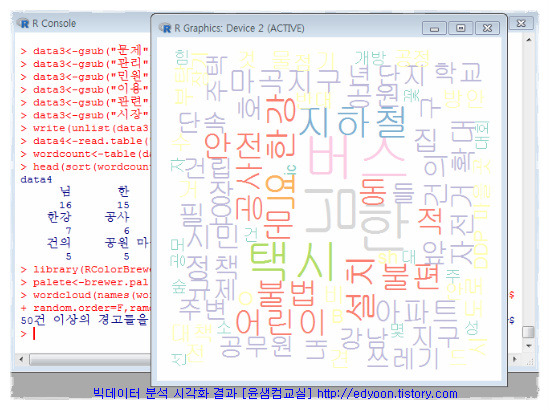Click the R Console horizontal scrollbar thumb
Viewport: 550px width, 410px height.
[90, 359]
